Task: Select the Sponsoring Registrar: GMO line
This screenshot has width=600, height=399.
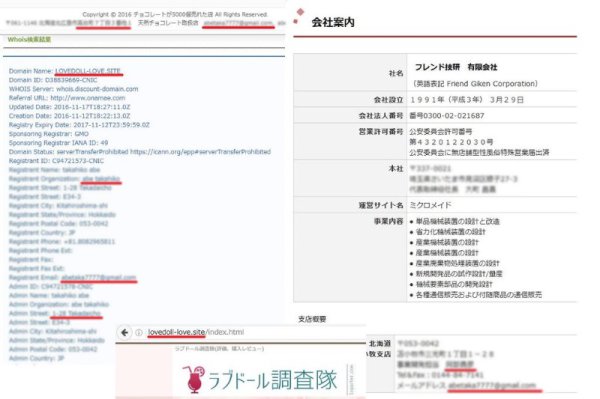Action: coord(49,134)
